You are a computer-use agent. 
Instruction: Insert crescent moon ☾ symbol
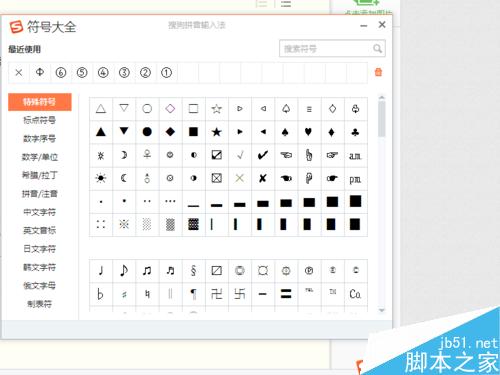(x=124, y=178)
